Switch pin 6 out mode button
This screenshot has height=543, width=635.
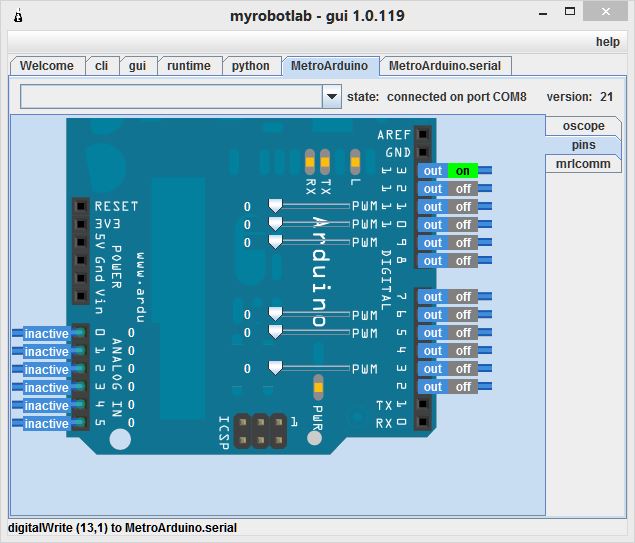[x=433, y=315]
